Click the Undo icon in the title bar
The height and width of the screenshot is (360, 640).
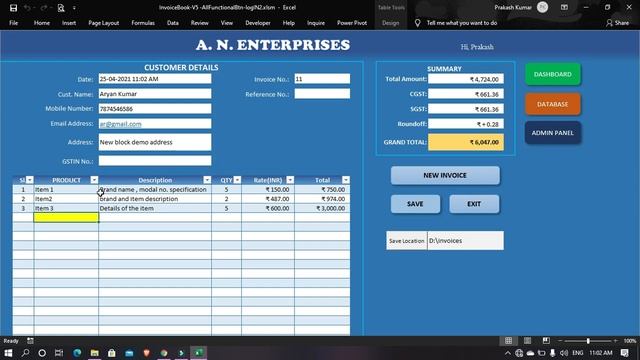[27, 8]
